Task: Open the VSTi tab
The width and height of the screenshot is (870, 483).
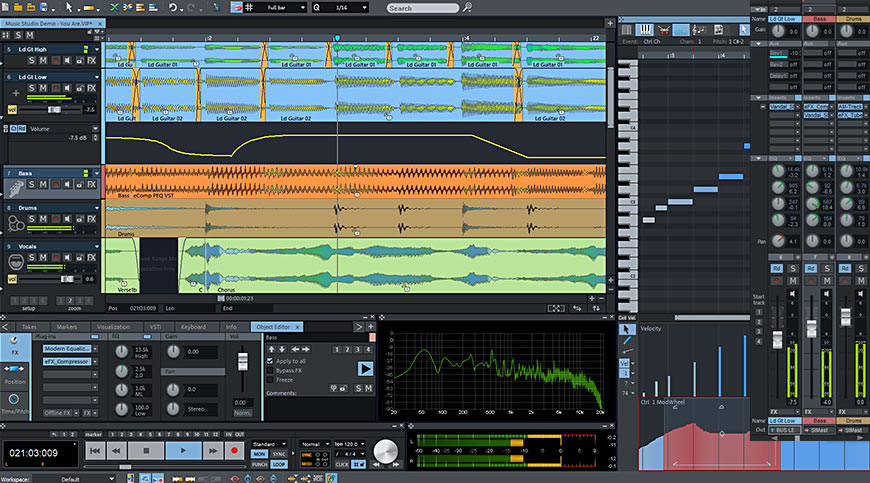Action: click(x=155, y=327)
